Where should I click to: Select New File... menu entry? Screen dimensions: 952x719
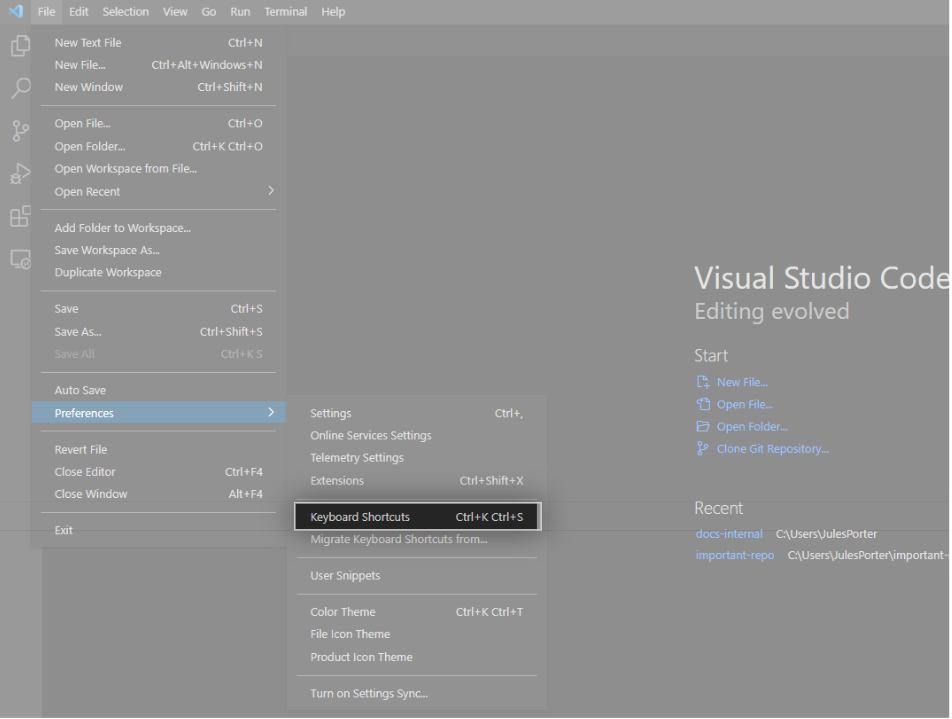158,65
